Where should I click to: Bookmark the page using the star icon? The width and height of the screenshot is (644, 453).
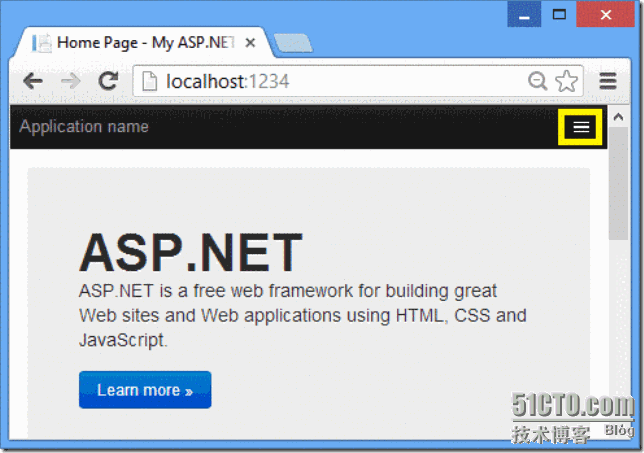tap(567, 80)
